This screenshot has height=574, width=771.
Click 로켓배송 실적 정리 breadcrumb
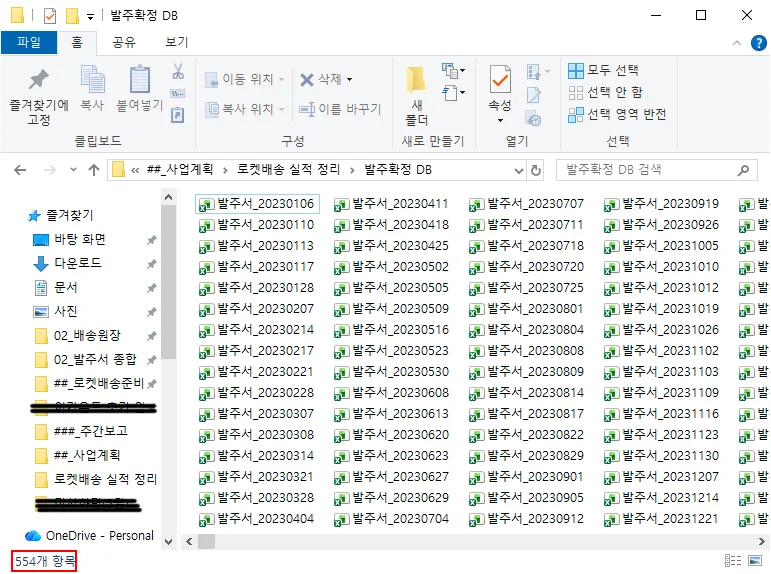(x=288, y=170)
